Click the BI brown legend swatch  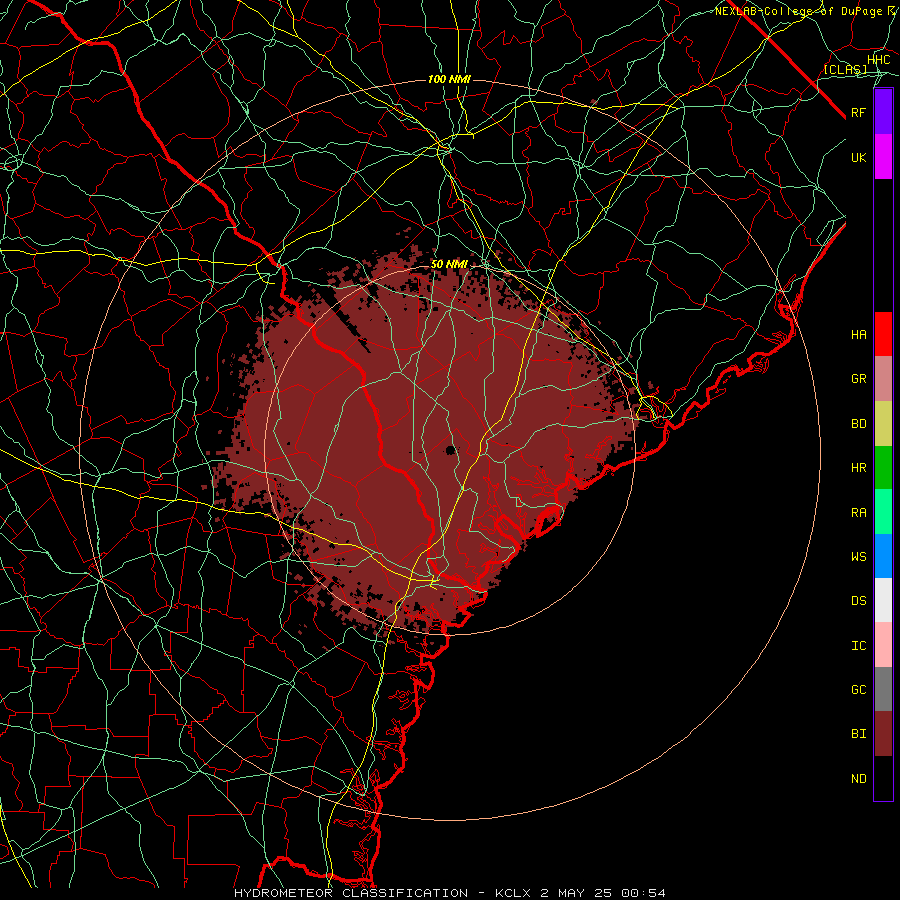point(883,734)
